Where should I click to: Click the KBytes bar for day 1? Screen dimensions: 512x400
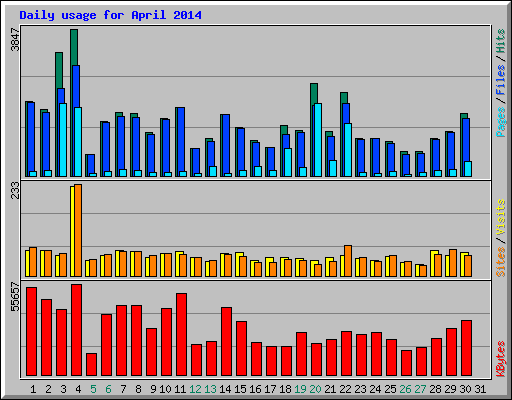tap(31, 331)
